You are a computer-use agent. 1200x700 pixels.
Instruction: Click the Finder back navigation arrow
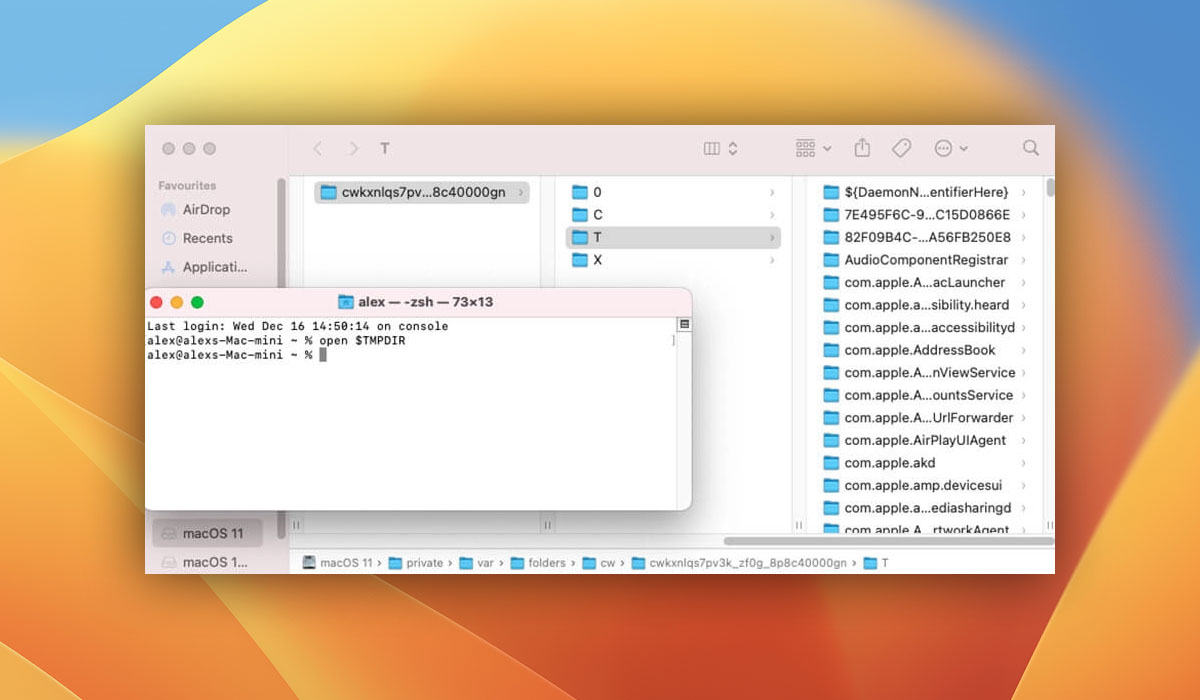pos(318,148)
